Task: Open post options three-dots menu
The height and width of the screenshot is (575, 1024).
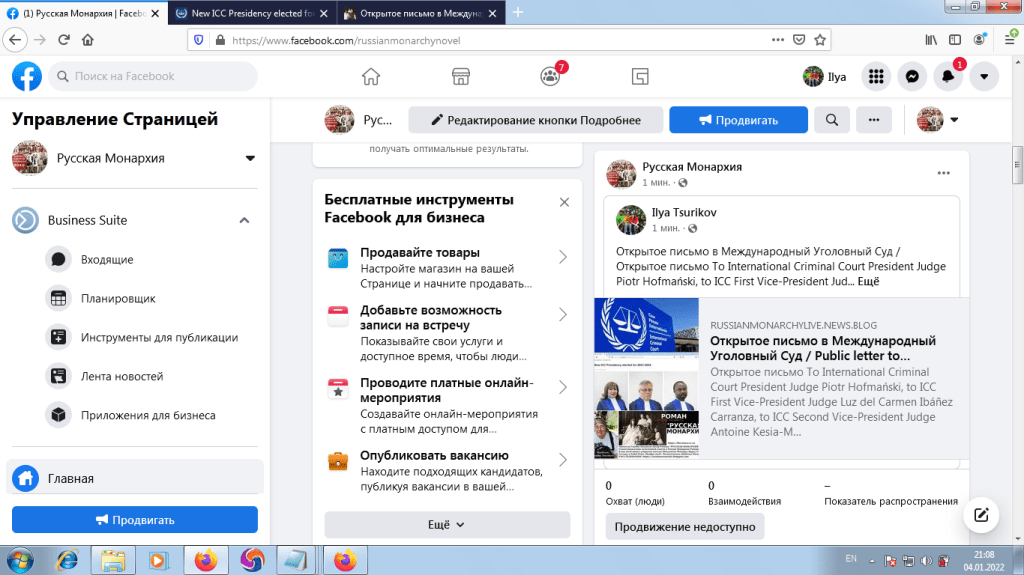Action: pyautogui.click(x=944, y=173)
